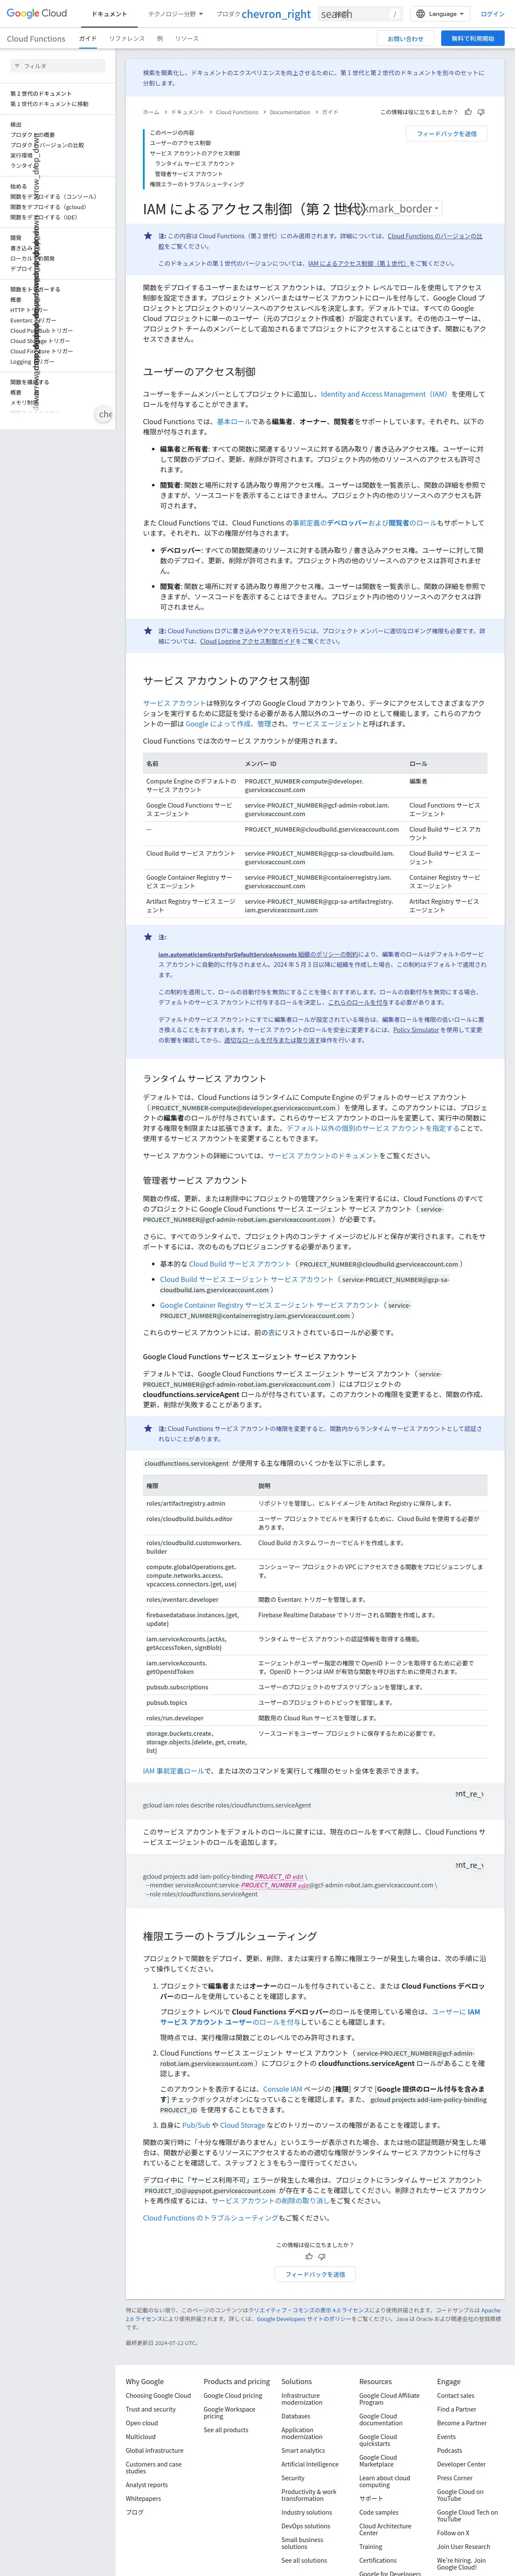Open Cloud Logging アクセス制御ガイド link
This screenshot has width=515, height=2576.
[248, 641]
